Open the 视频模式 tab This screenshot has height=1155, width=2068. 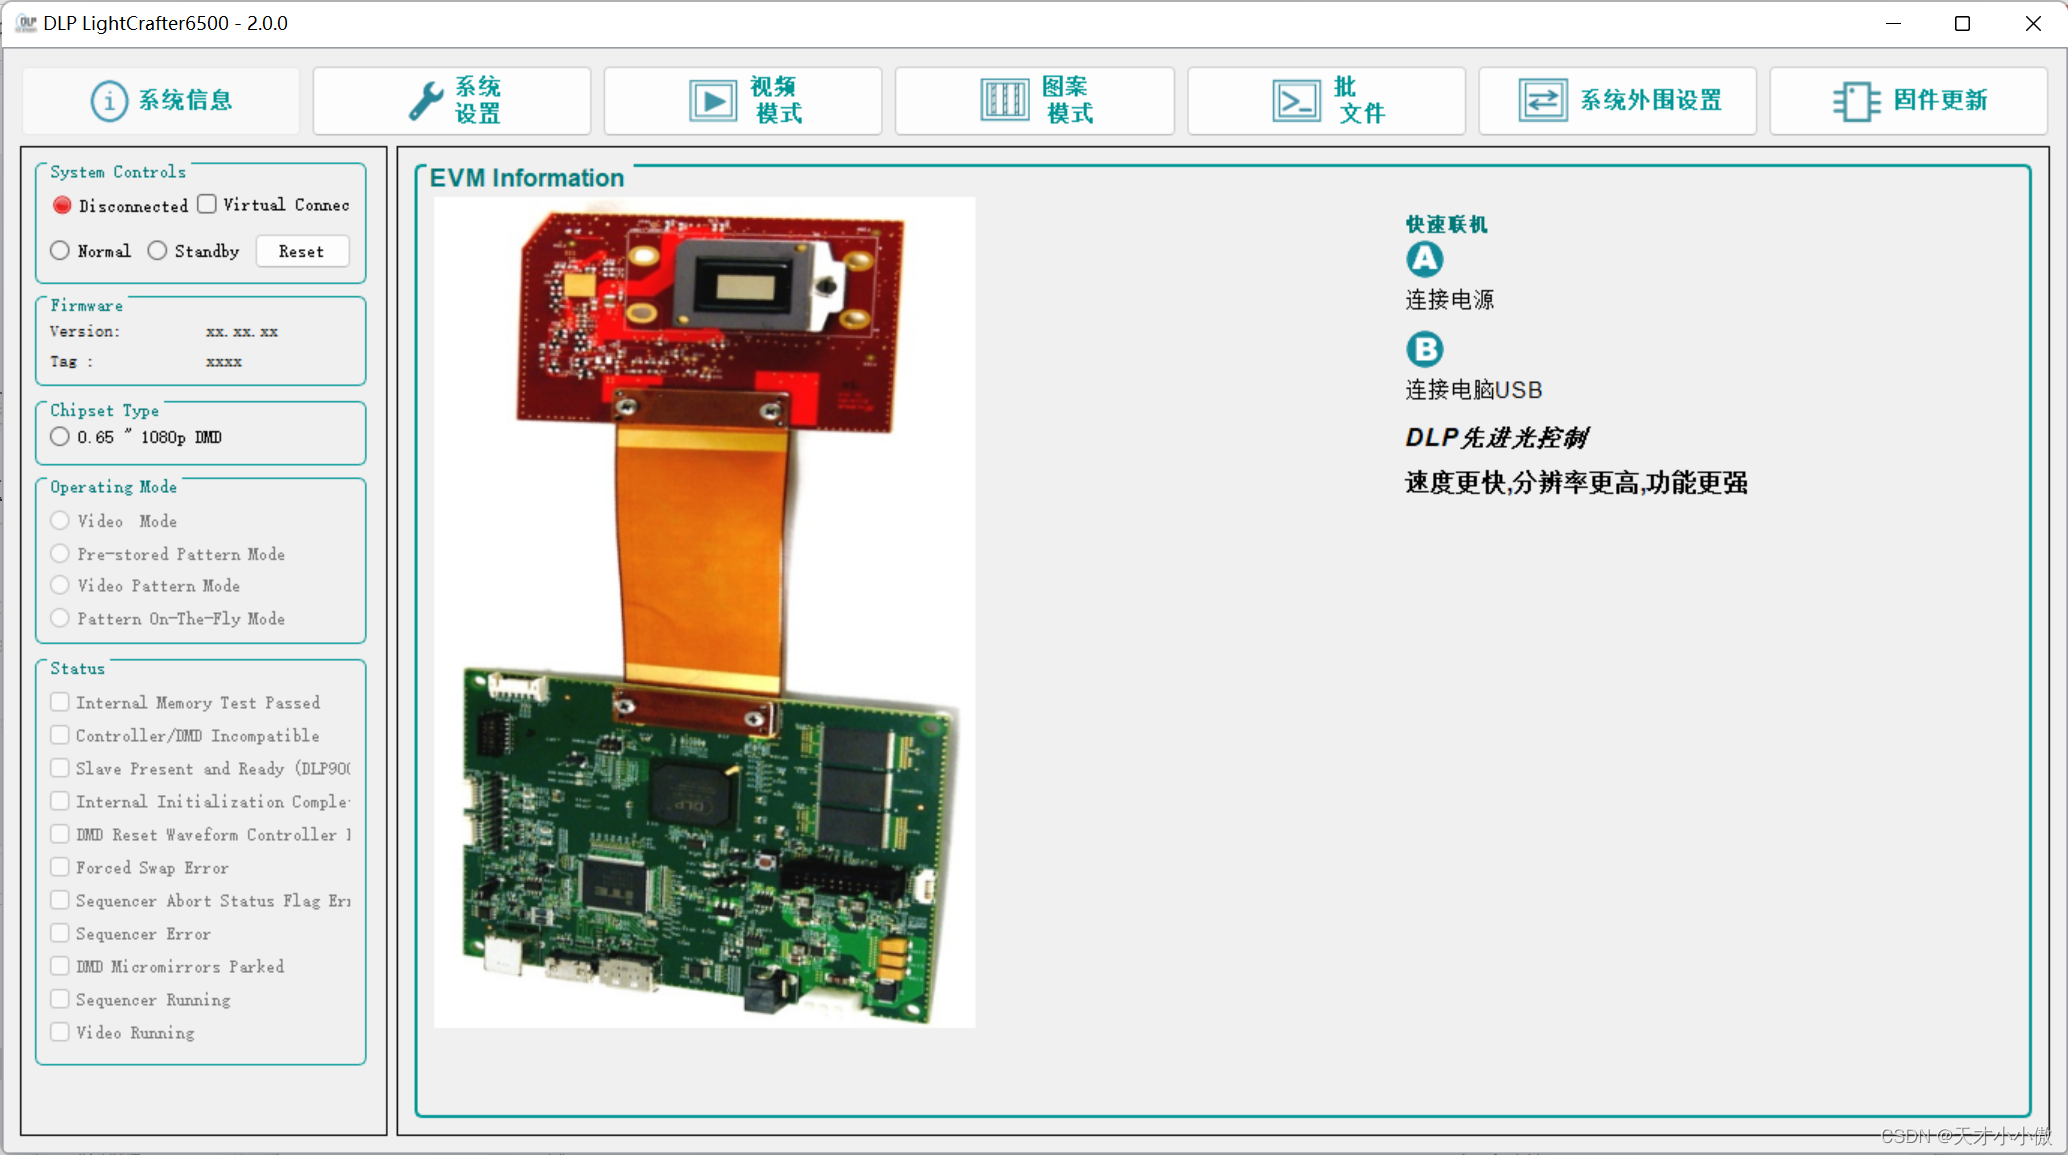tap(776, 100)
